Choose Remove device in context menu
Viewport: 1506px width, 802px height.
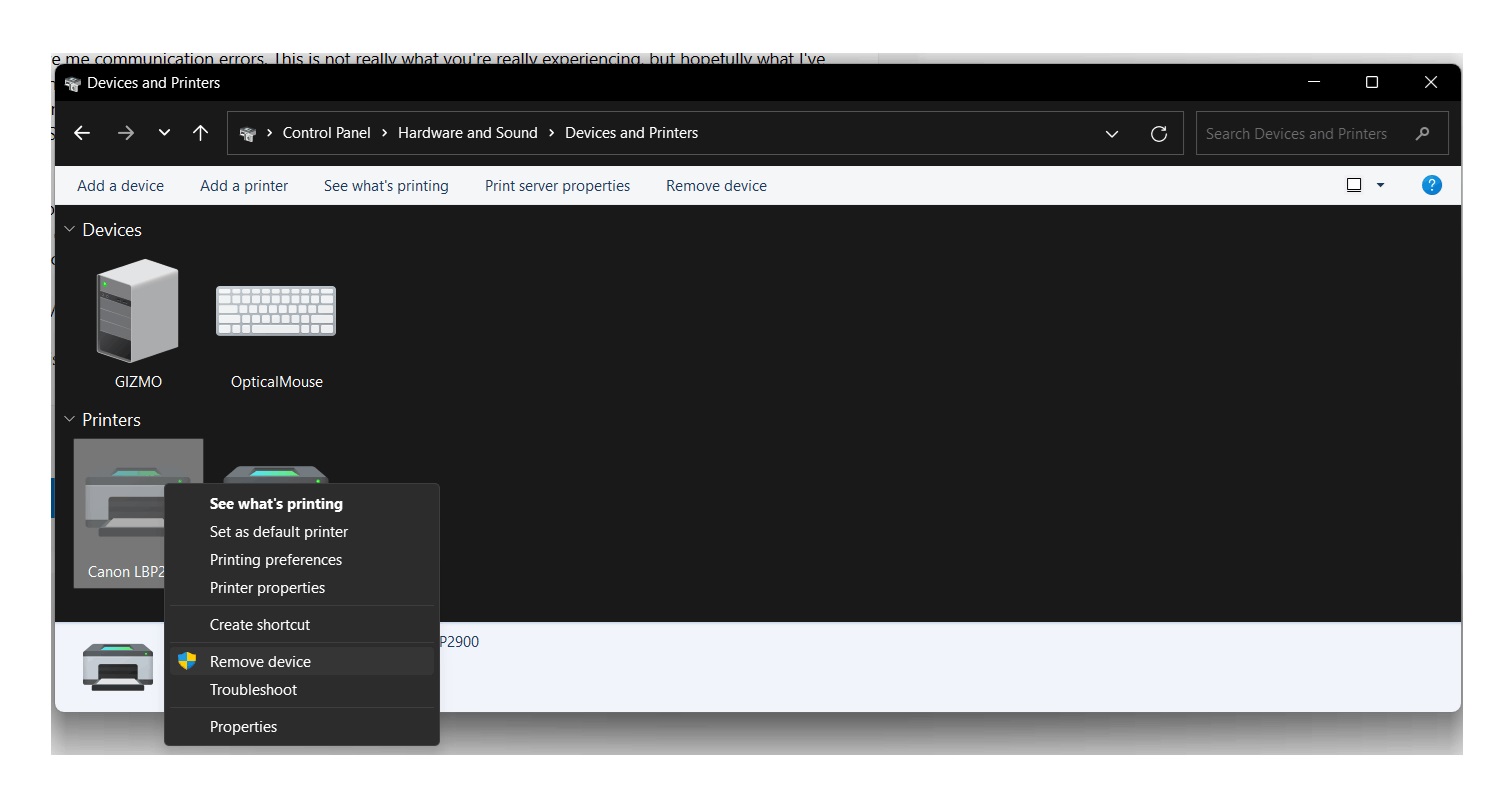click(301, 661)
